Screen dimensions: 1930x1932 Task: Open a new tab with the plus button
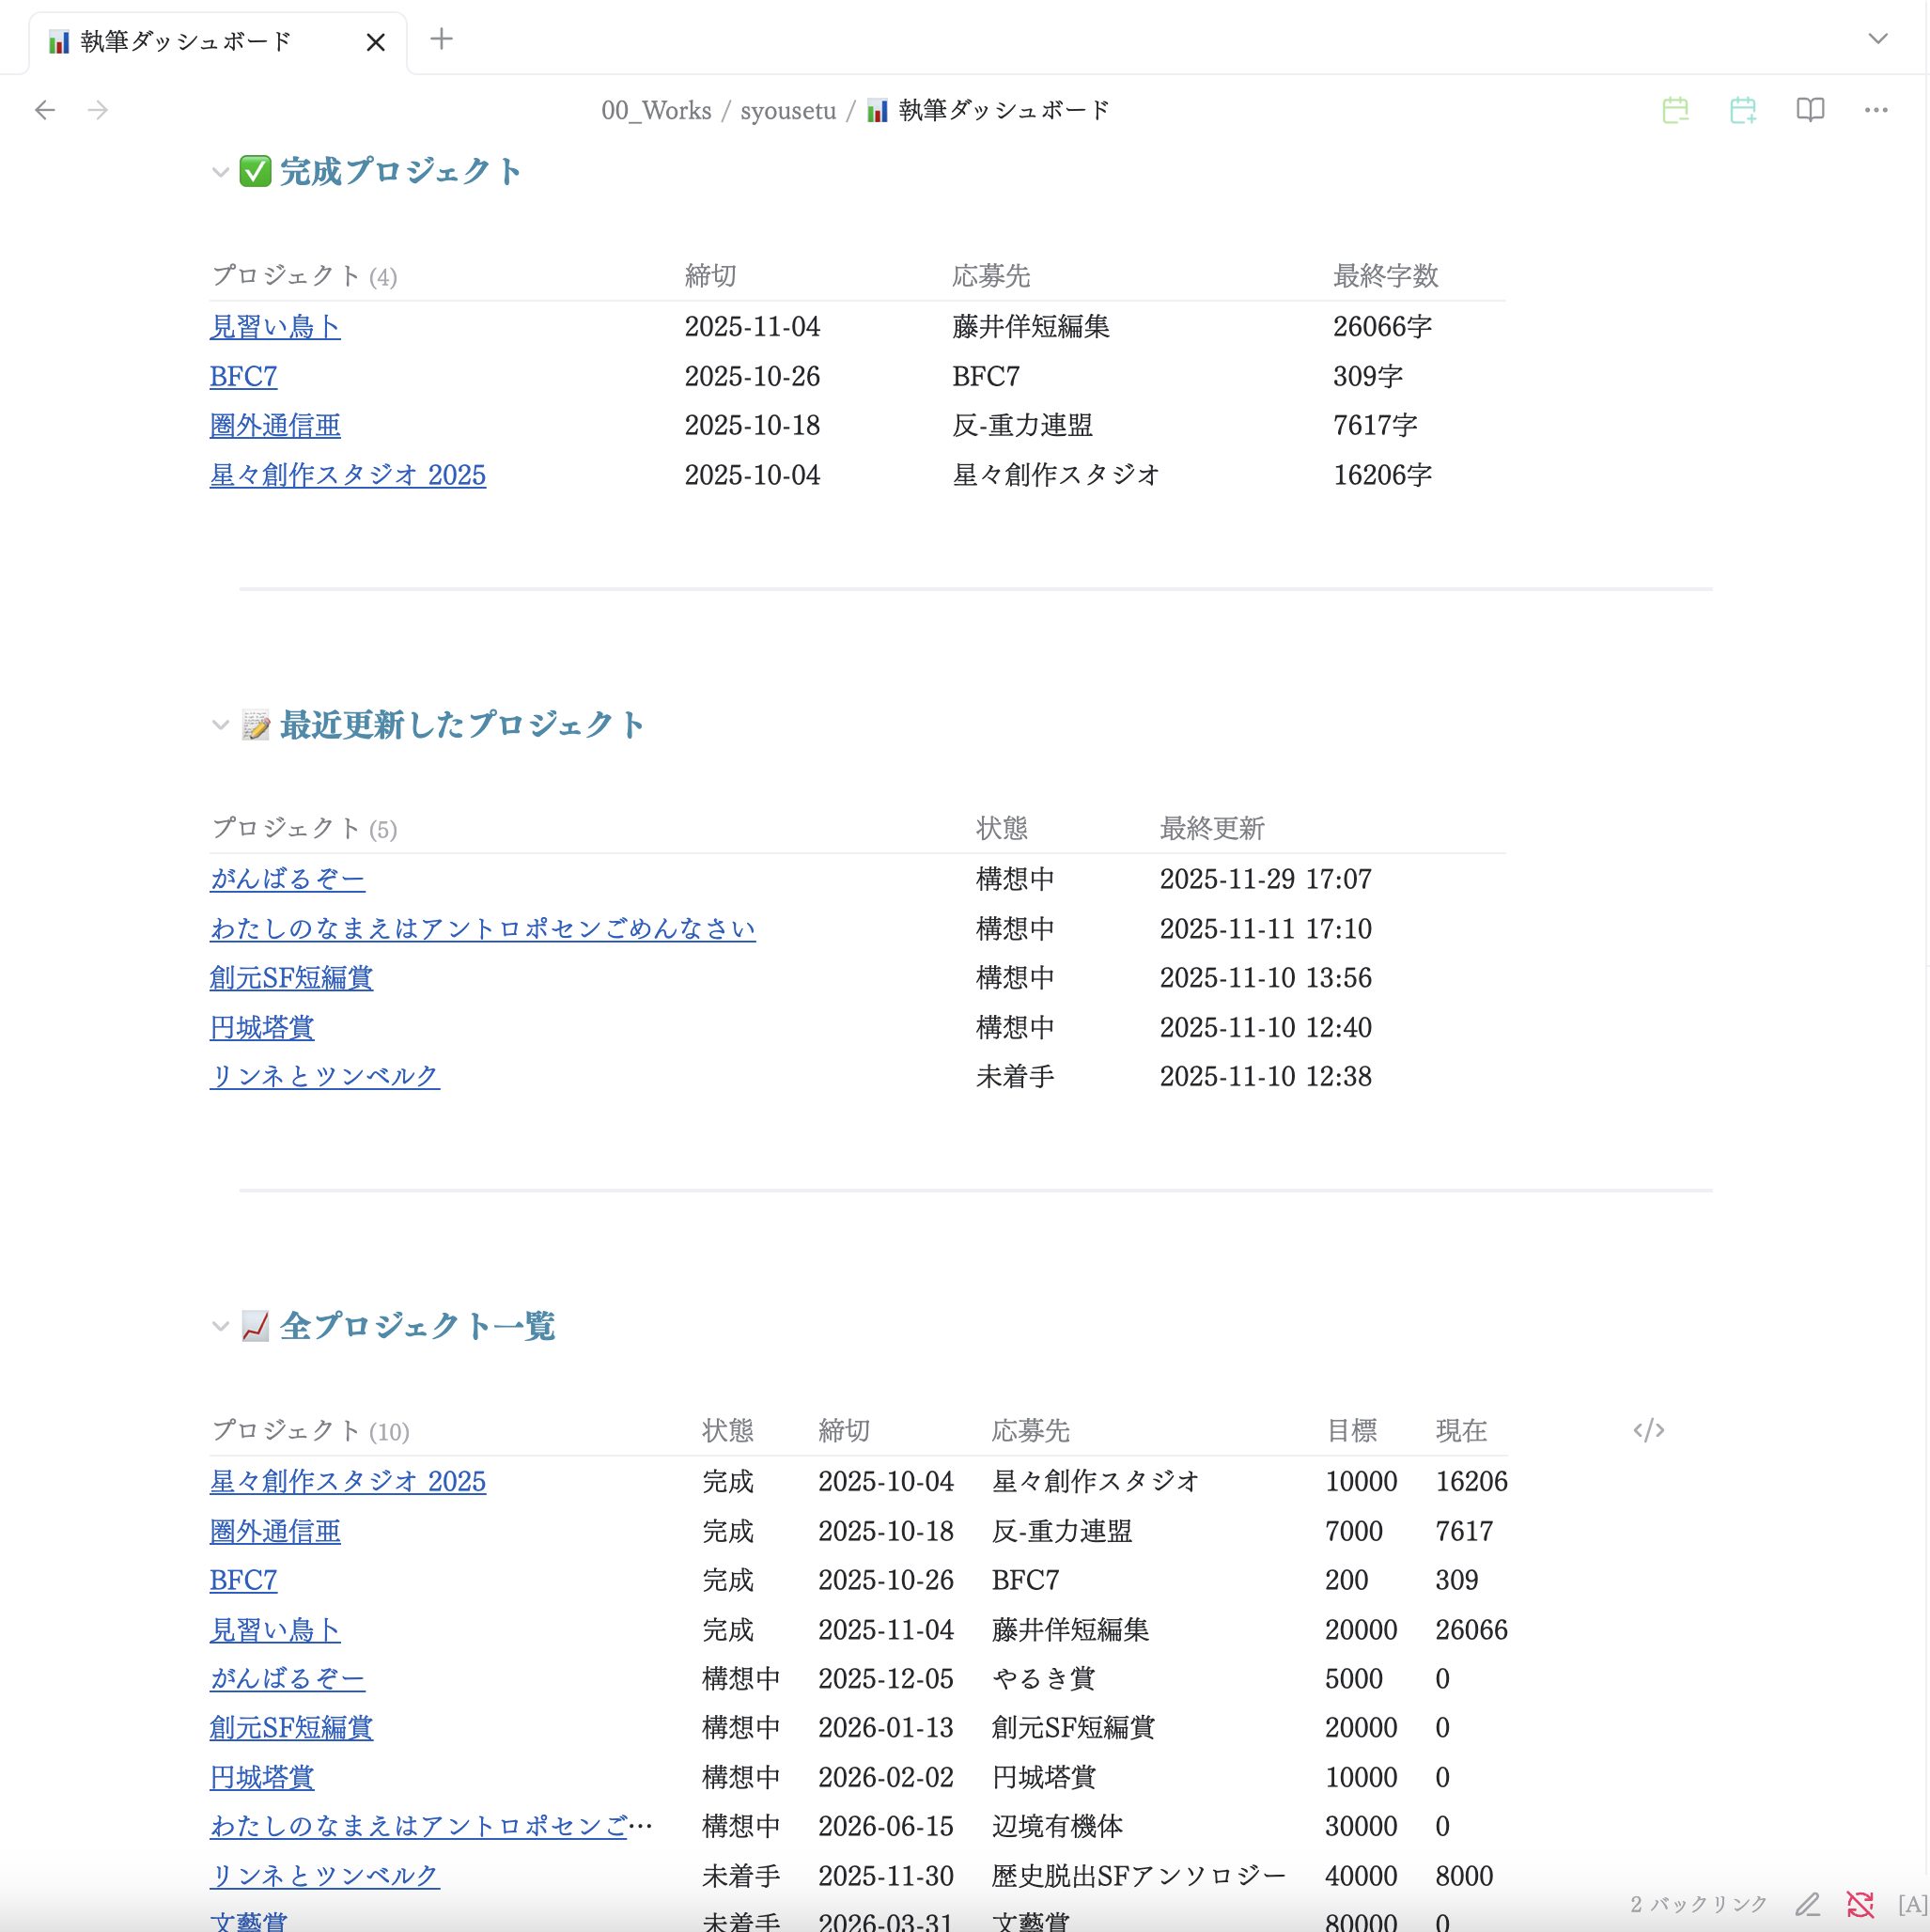click(x=441, y=38)
